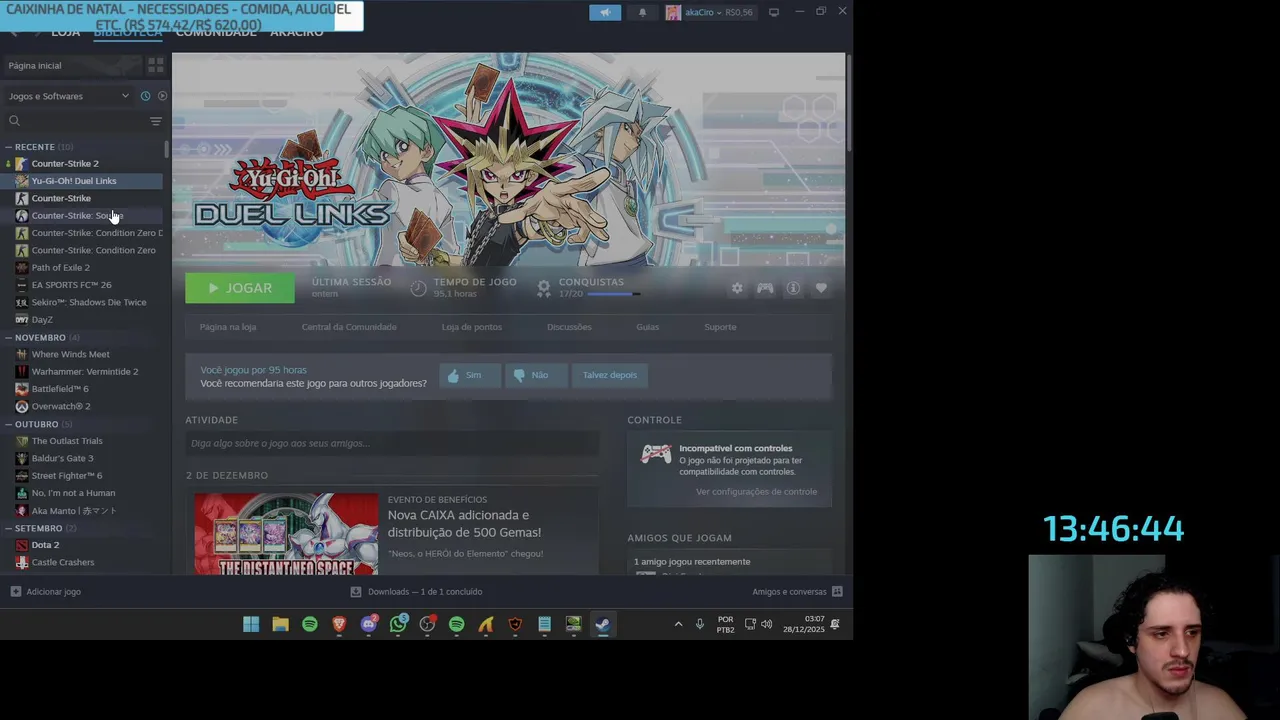This screenshot has width=1280, height=720.
Task: Open the notifications bell in Steam
Action: (642, 12)
